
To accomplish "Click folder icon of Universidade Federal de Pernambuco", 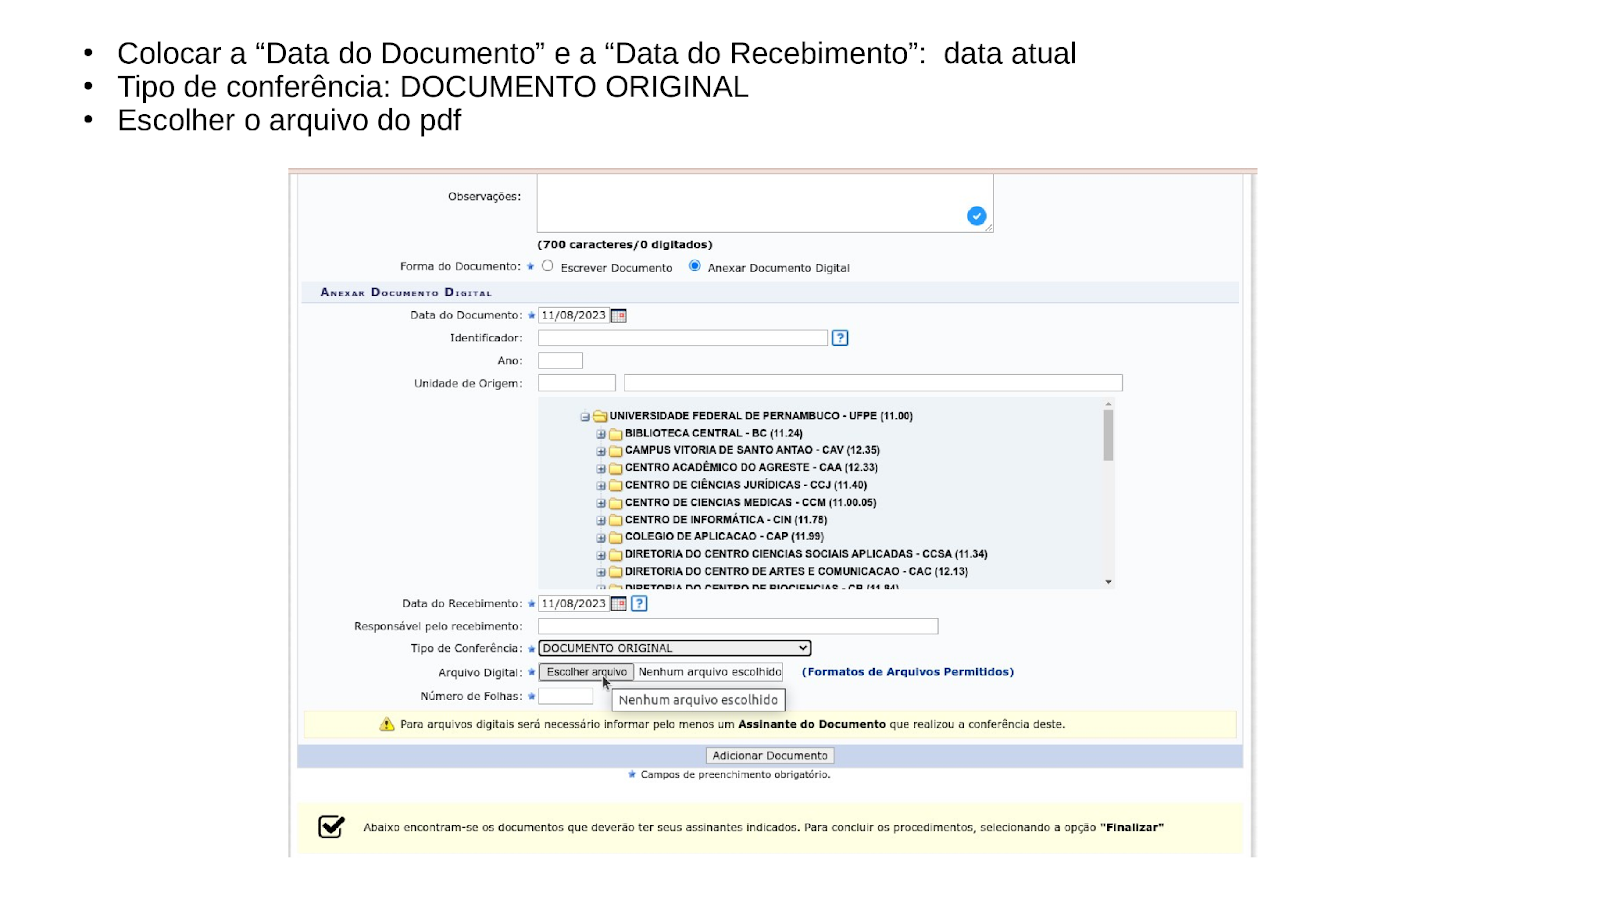I will coord(600,416).
